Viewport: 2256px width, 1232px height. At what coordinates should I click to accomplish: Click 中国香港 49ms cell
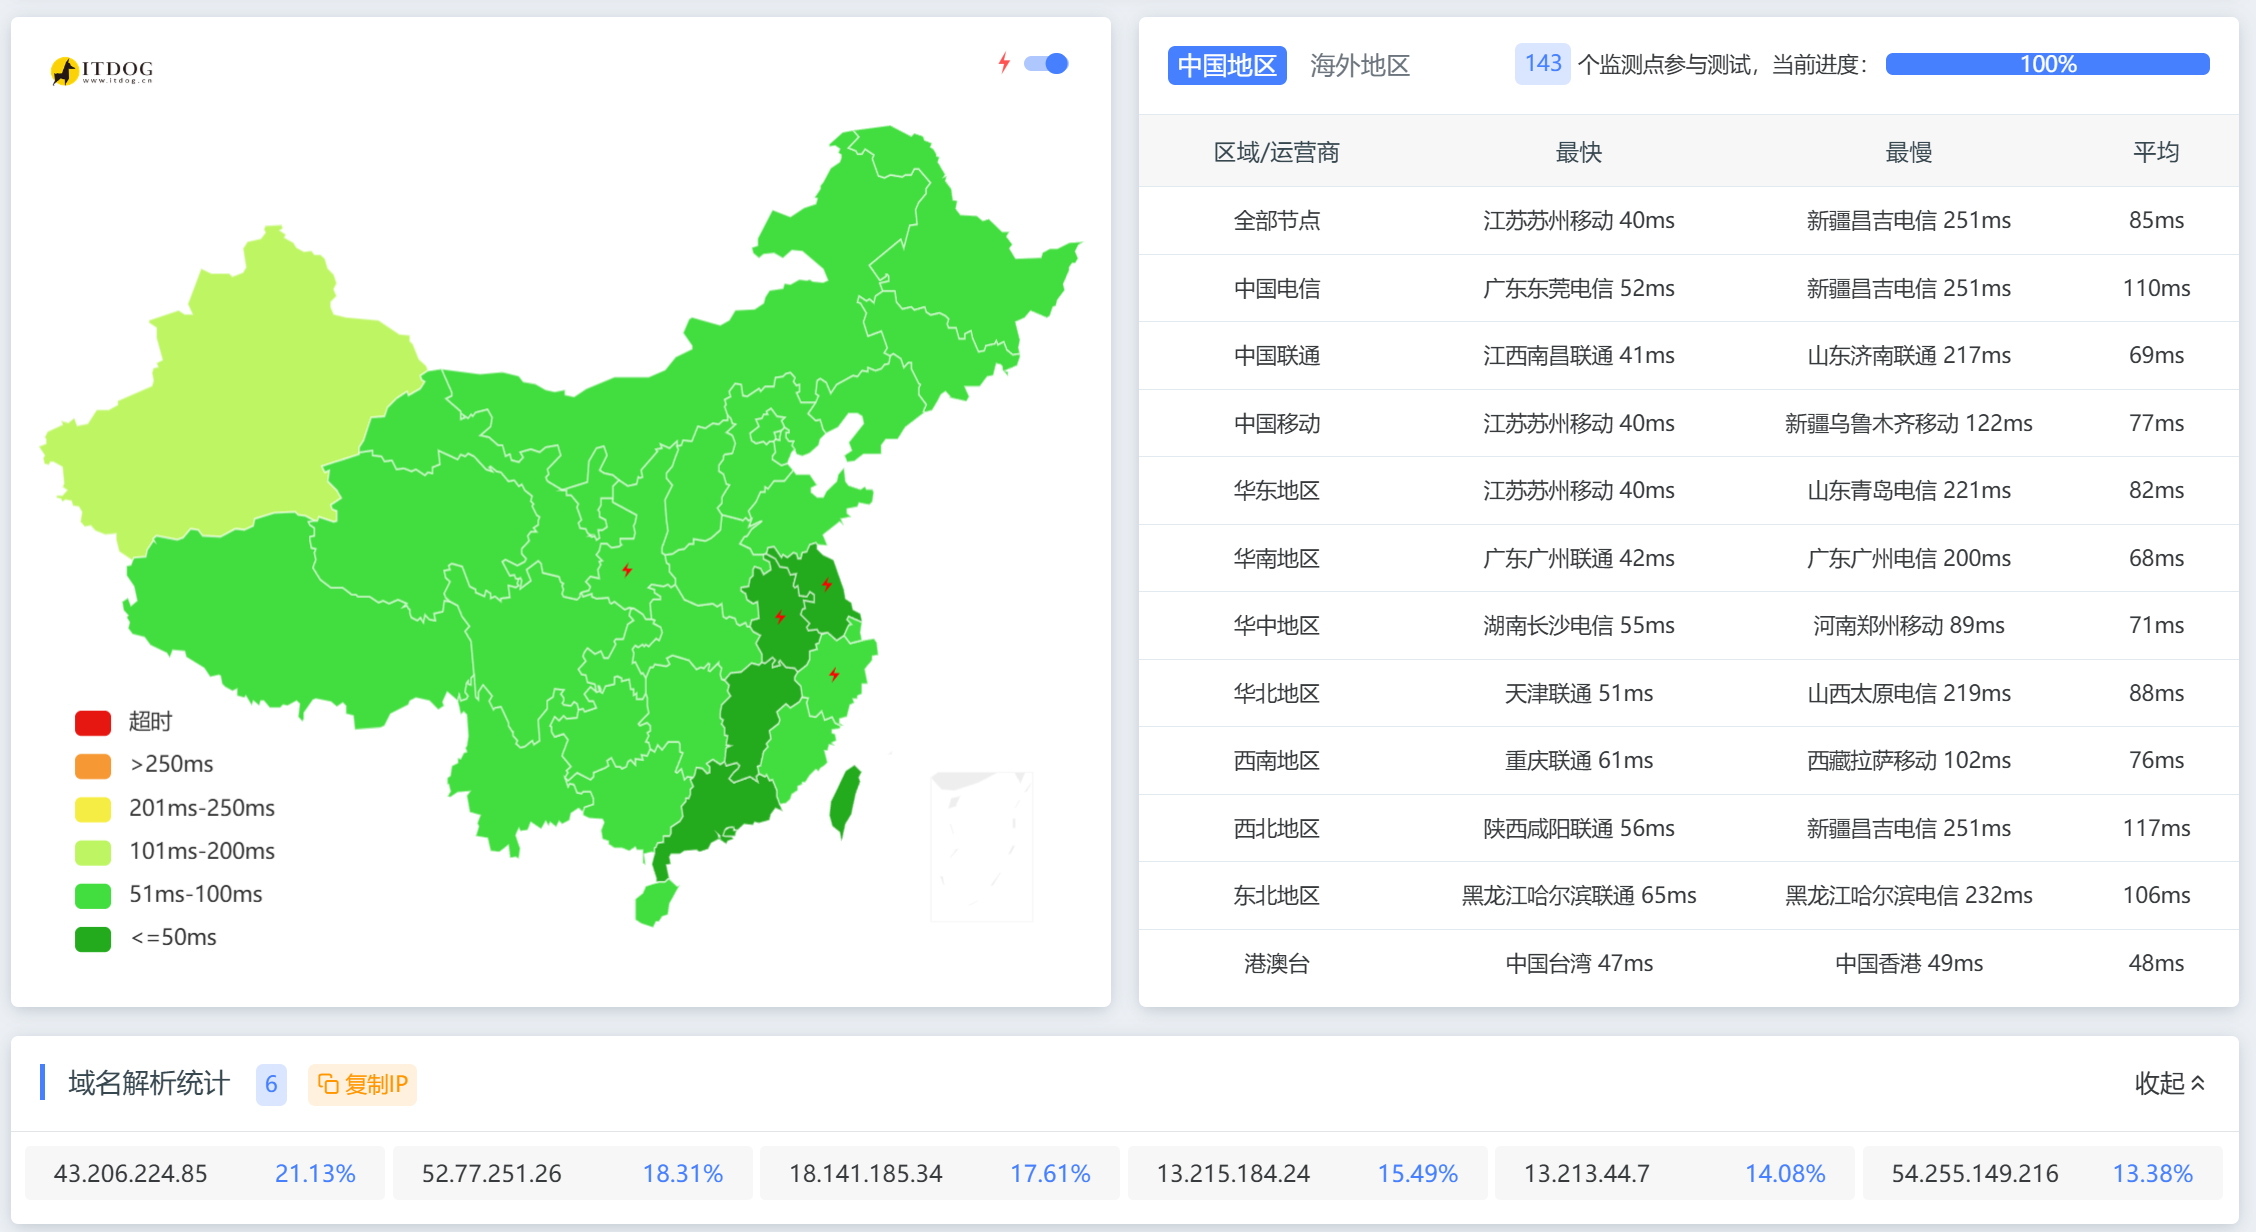pos(1908,963)
